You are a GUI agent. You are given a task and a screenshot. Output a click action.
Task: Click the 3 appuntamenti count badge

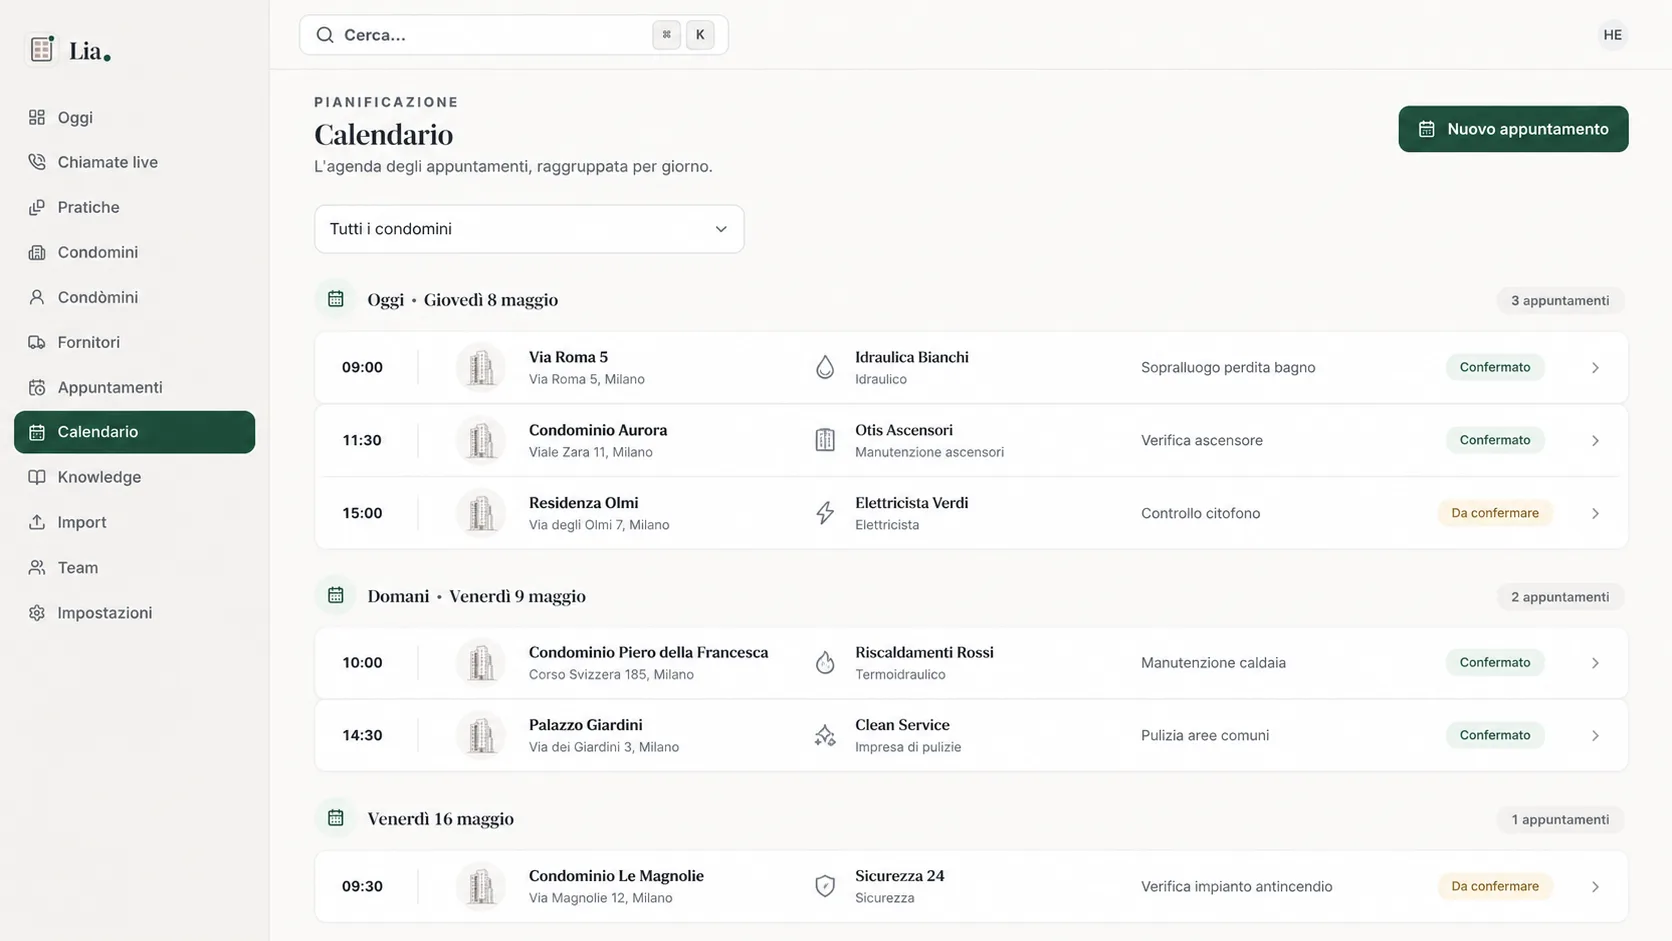pos(1560,300)
